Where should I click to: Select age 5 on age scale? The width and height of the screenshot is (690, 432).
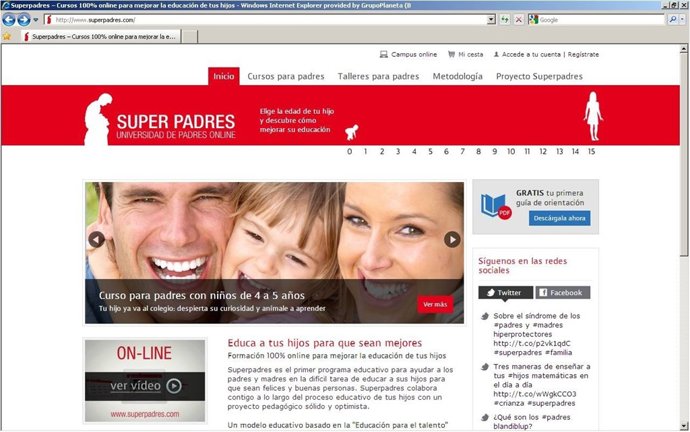(430, 152)
